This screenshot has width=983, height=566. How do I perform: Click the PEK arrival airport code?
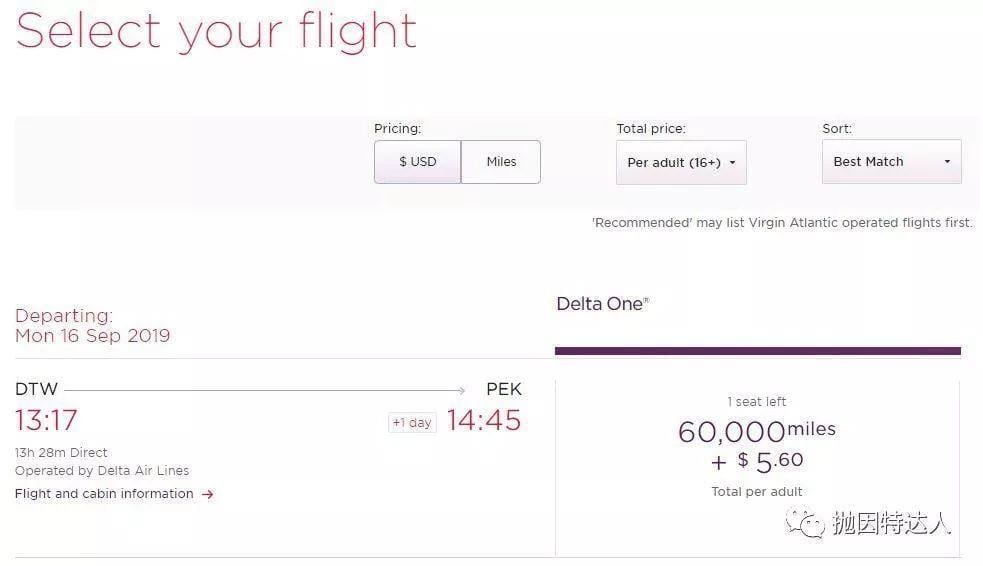pyautogui.click(x=504, y=389)
